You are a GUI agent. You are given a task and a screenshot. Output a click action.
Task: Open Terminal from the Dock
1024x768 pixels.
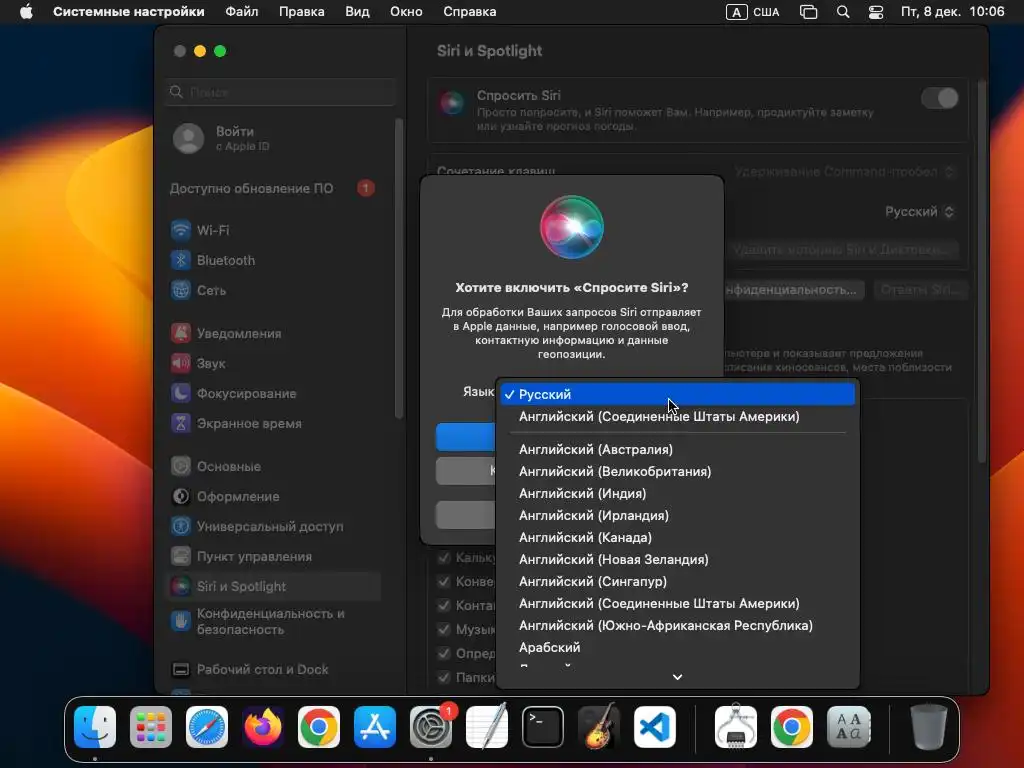tap(543, 727)
